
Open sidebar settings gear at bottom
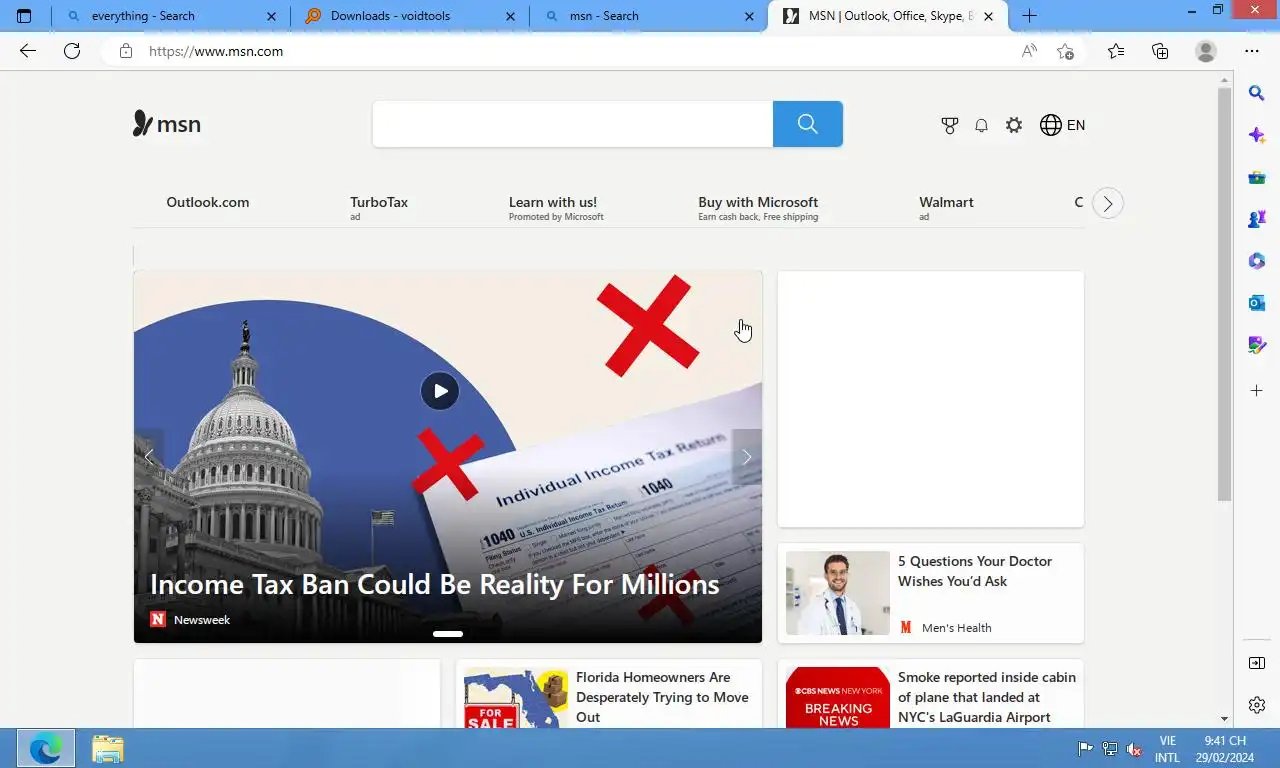tap(1257, 705)
